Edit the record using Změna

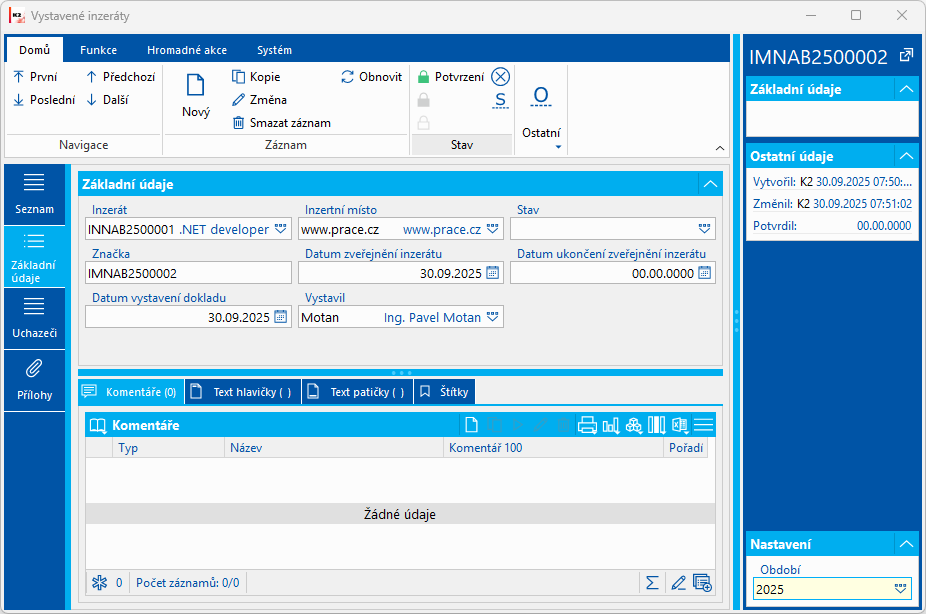[x=259, y=100]
